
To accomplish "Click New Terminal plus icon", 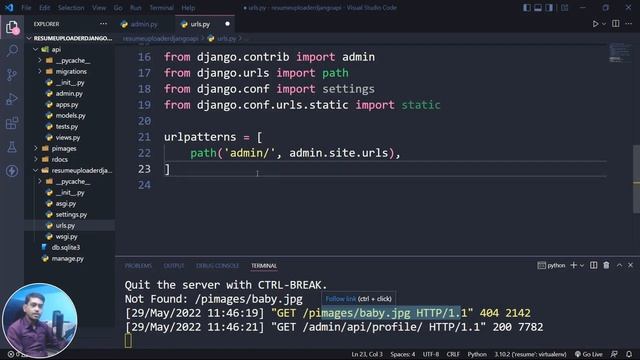I will click(x=573, y=265).
